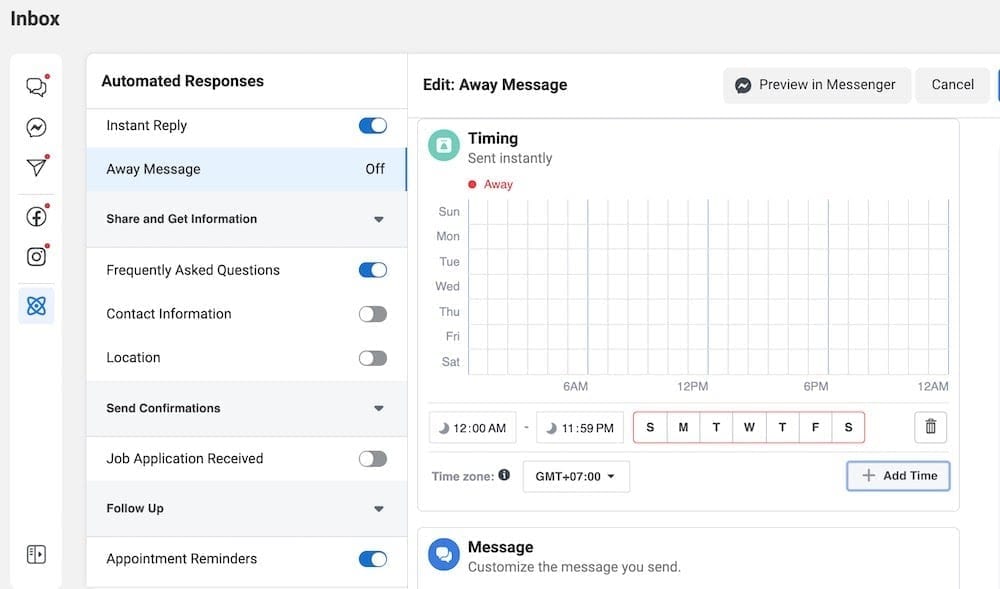
Task: Click 'Customize the message you send.' text
Action: click(x=574, y=567)
